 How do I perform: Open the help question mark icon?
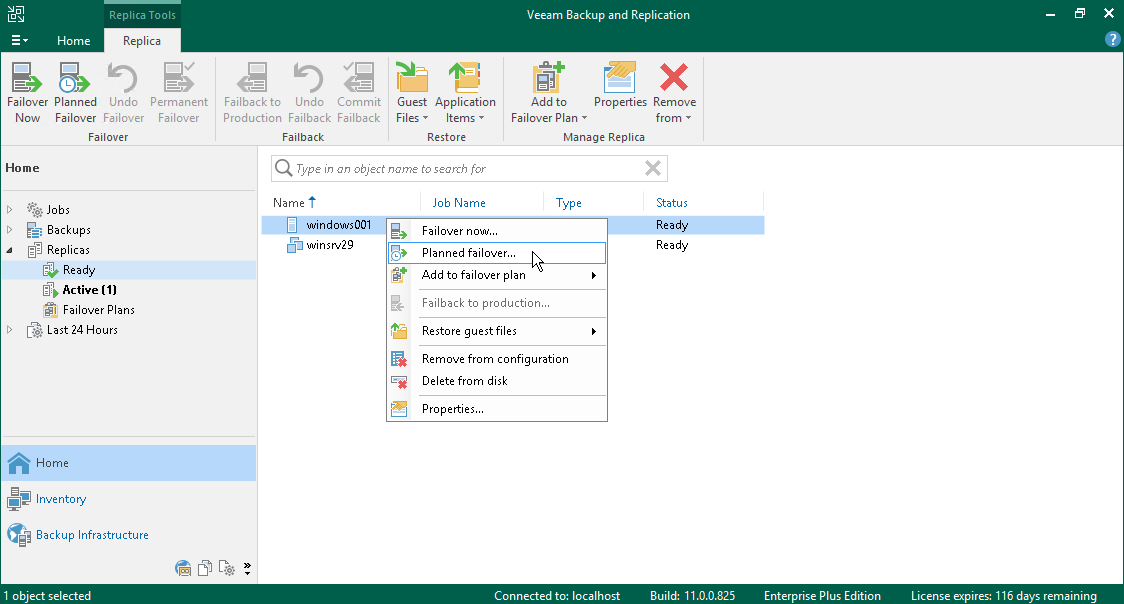coord(1112,40)
